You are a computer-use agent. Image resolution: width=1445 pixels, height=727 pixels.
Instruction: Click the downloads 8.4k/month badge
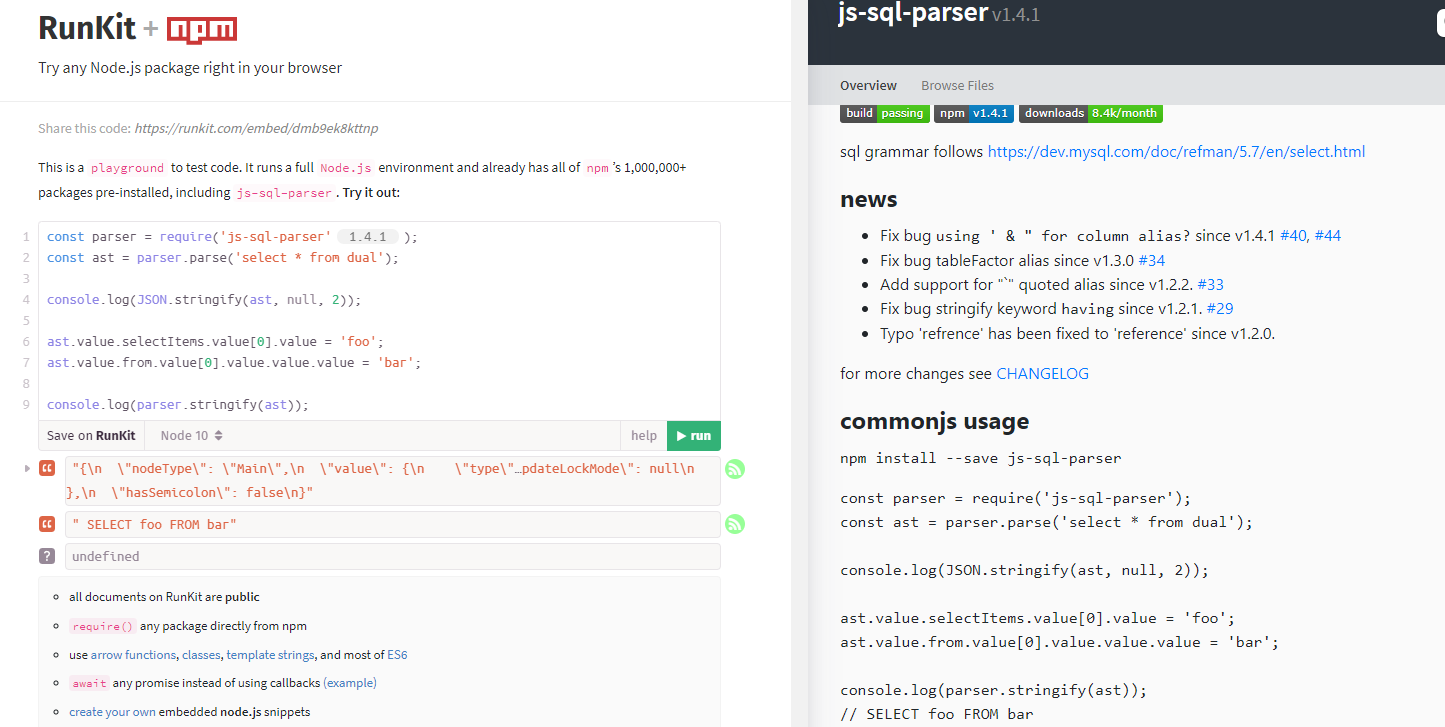pos(1091,113)
